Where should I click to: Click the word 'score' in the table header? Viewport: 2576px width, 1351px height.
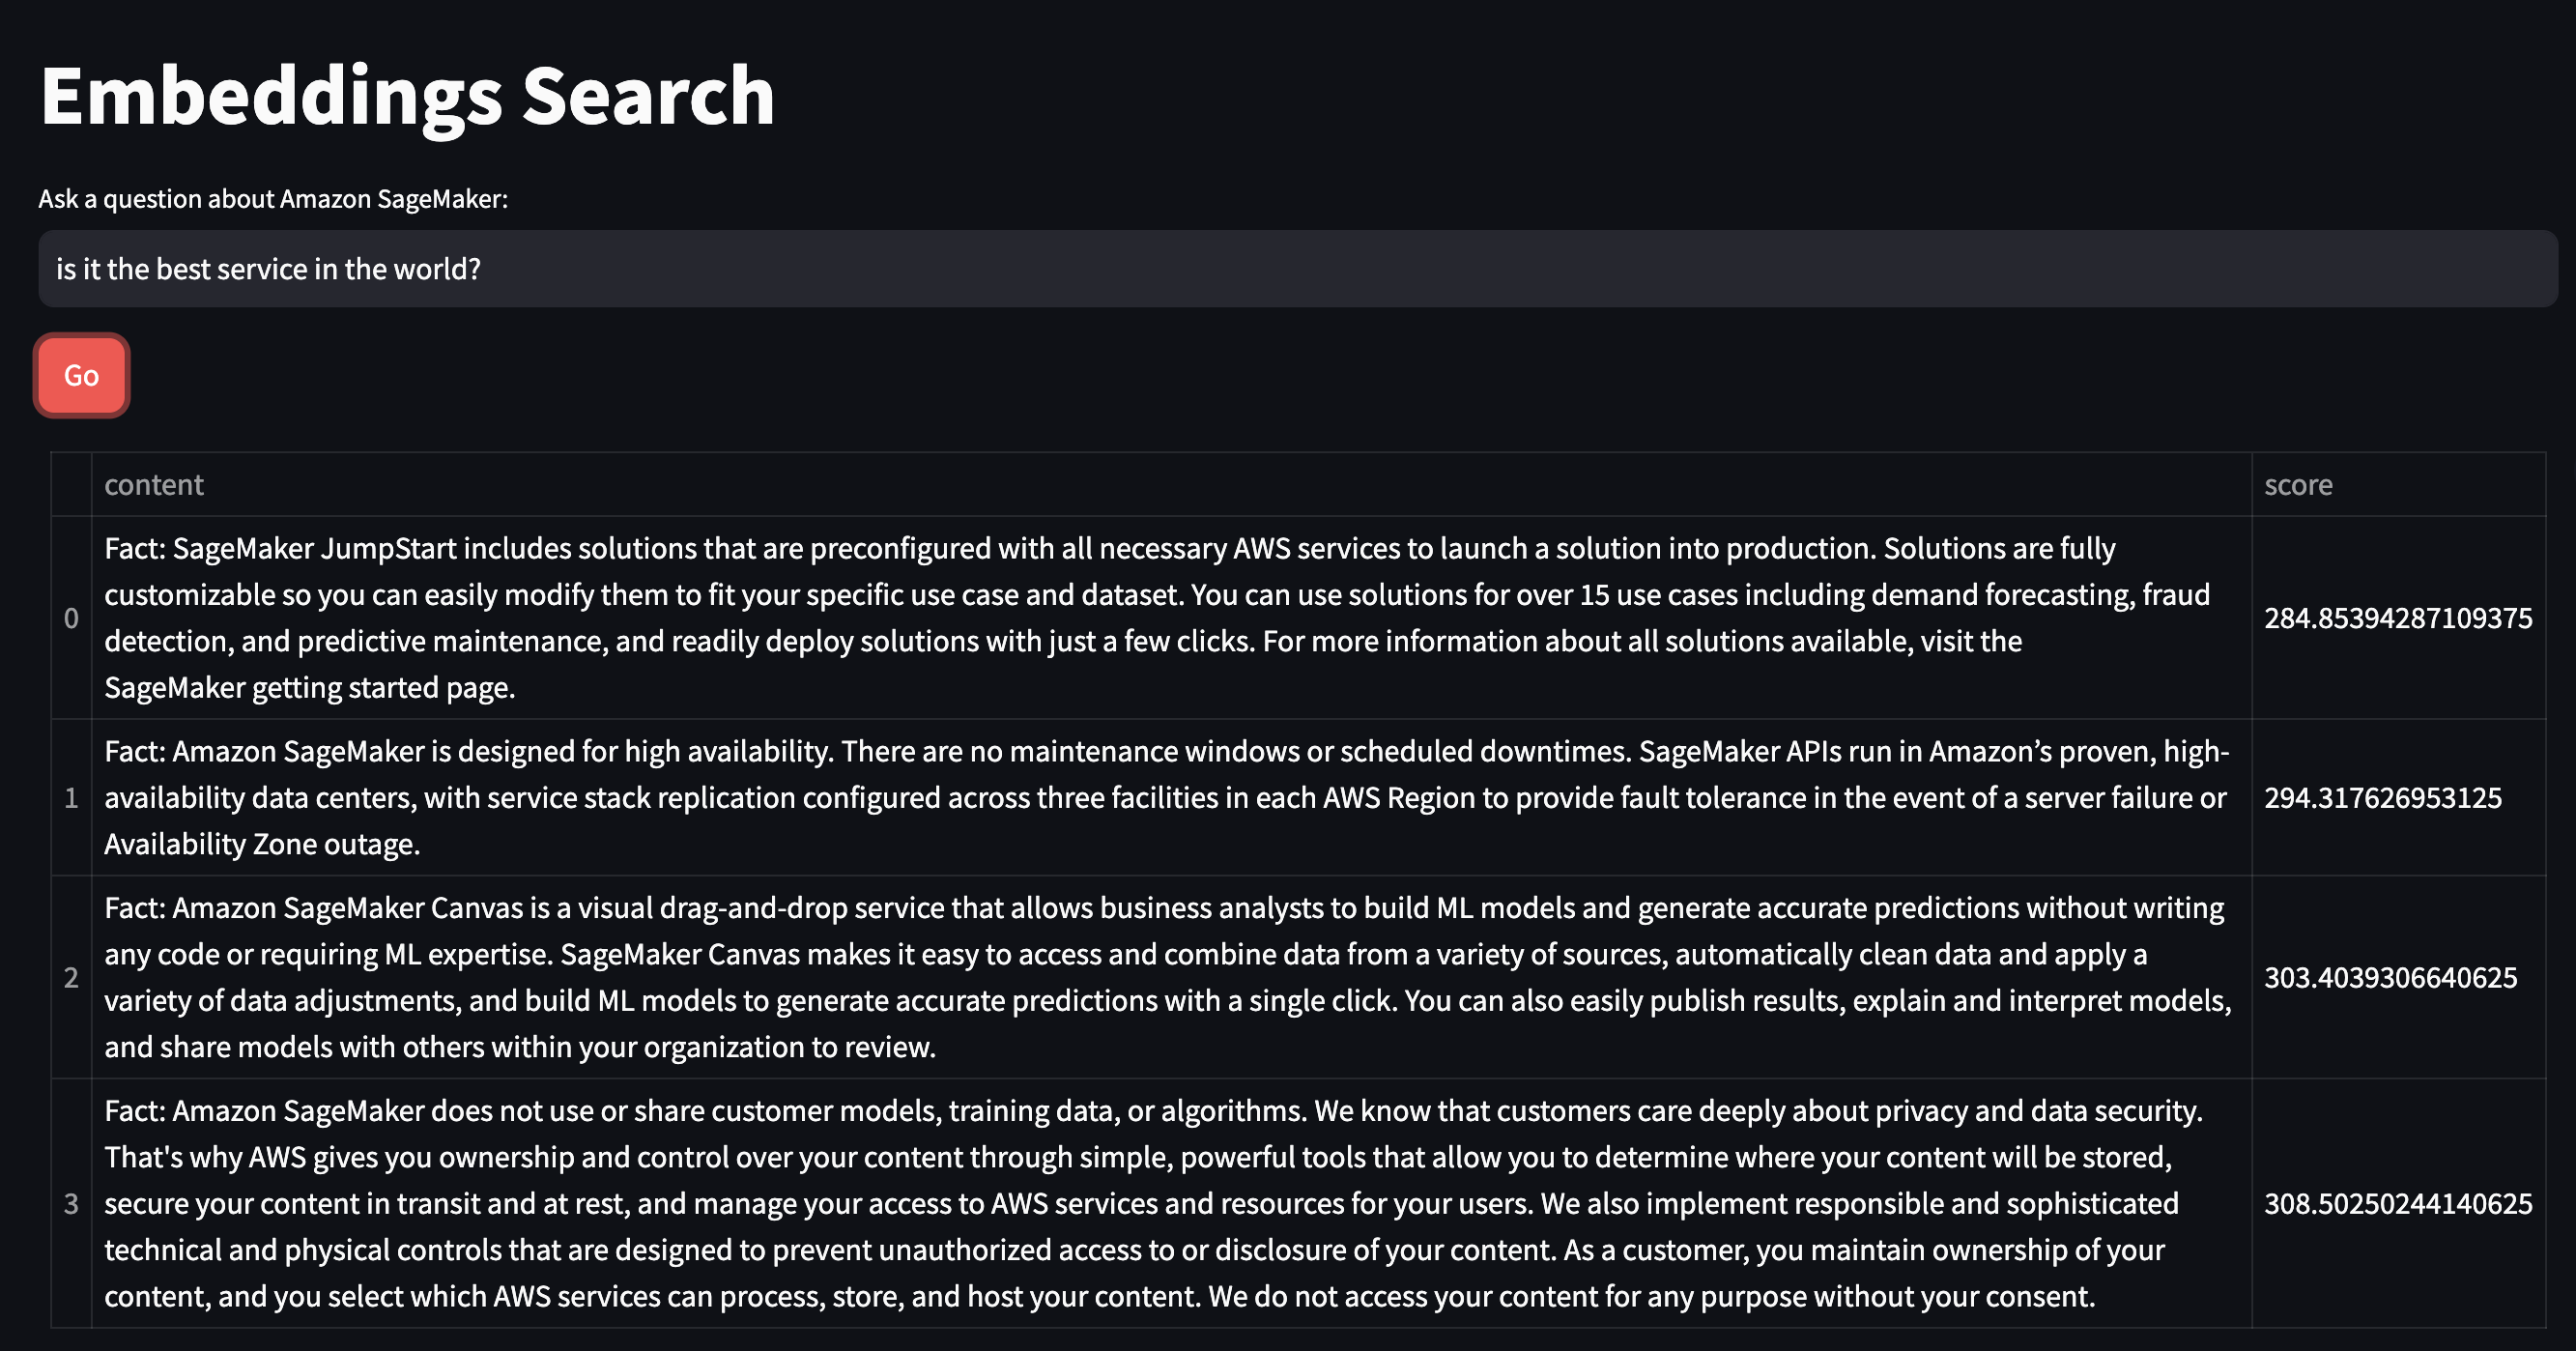[2298, 485]
